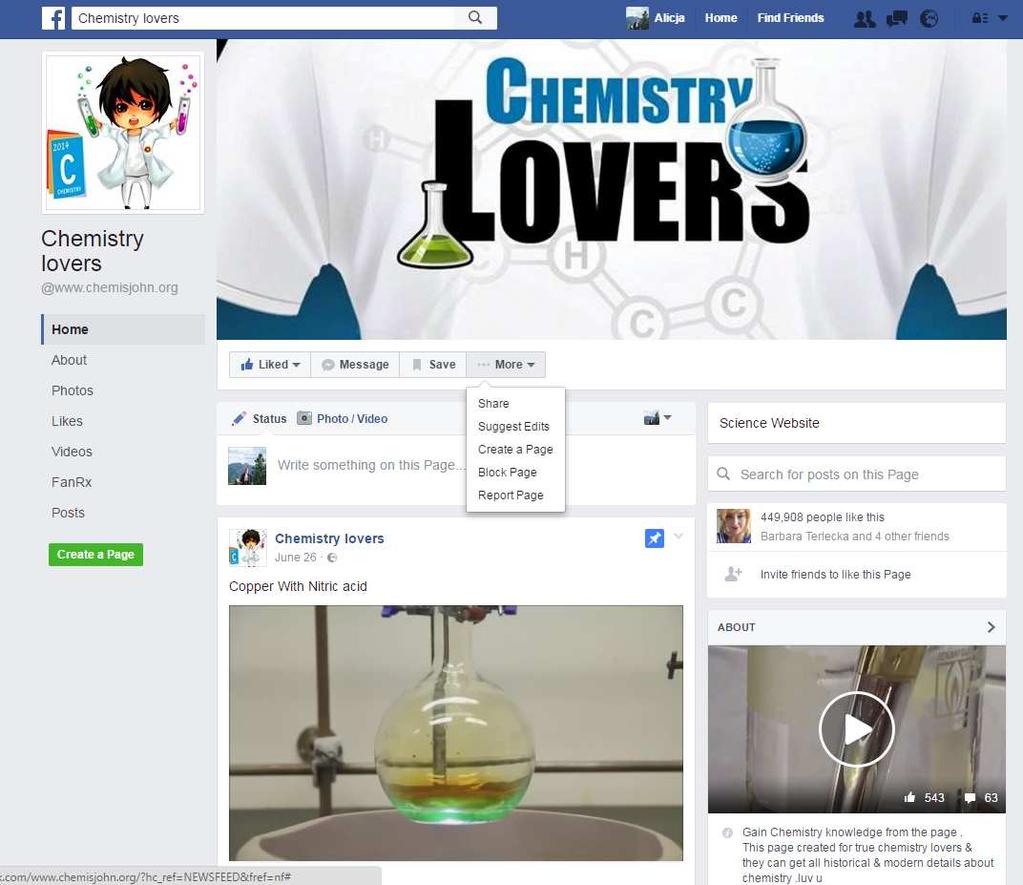Open Chemistry lovers post author link
Image resolution: width=1023 pixels, height=885 pixels.
[329, 538]
